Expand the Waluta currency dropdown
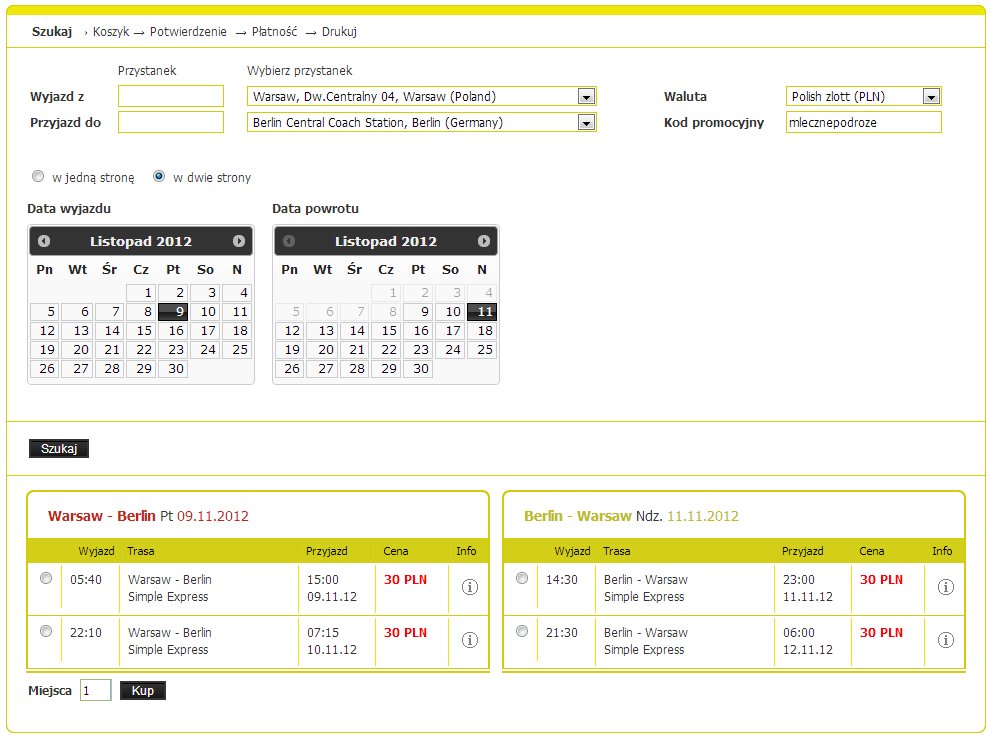 [x=931, y=97]
